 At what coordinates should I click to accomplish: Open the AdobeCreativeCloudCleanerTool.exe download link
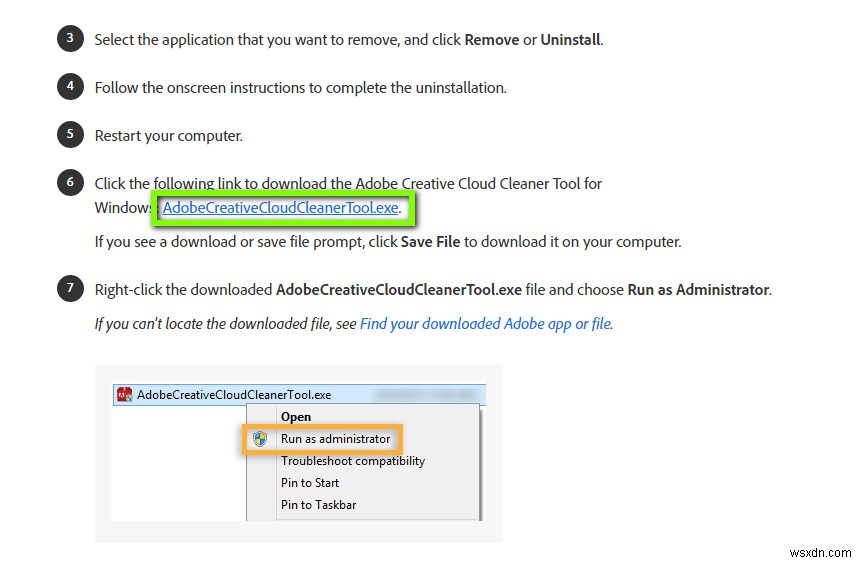(x=280, y=208)
